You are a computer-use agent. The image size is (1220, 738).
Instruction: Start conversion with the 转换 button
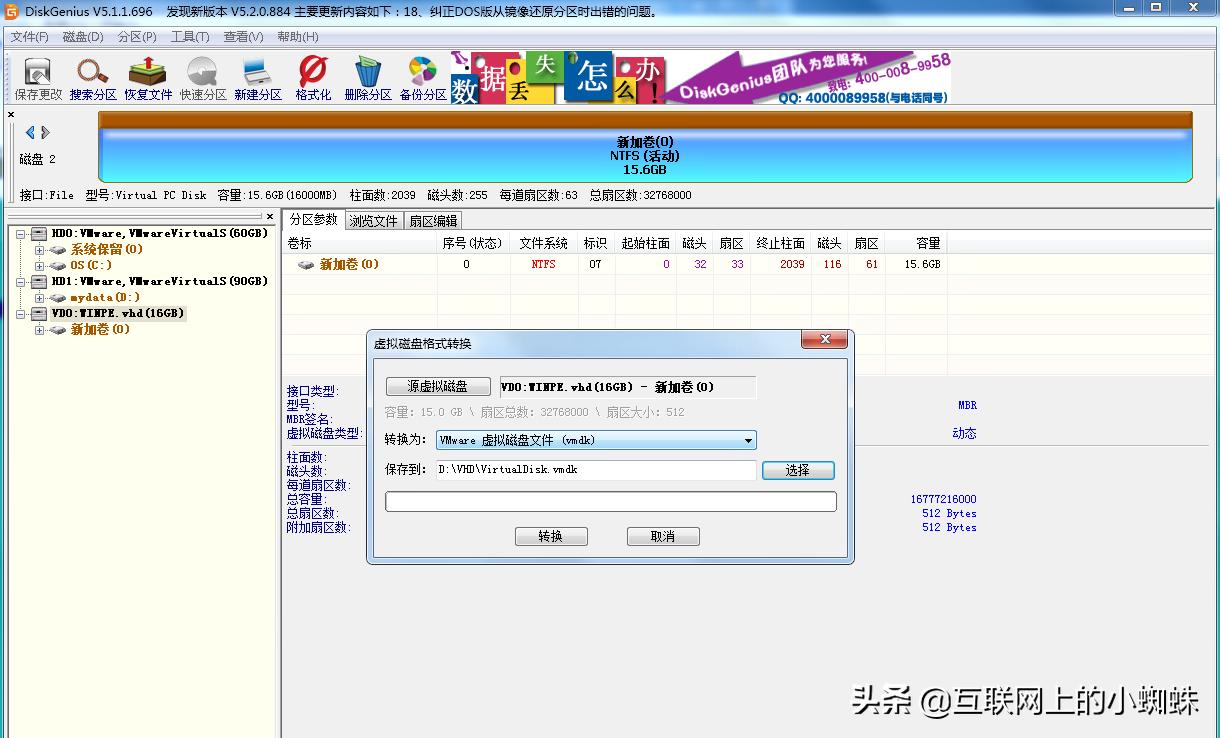pyautogui.click(x=551, y=536)
